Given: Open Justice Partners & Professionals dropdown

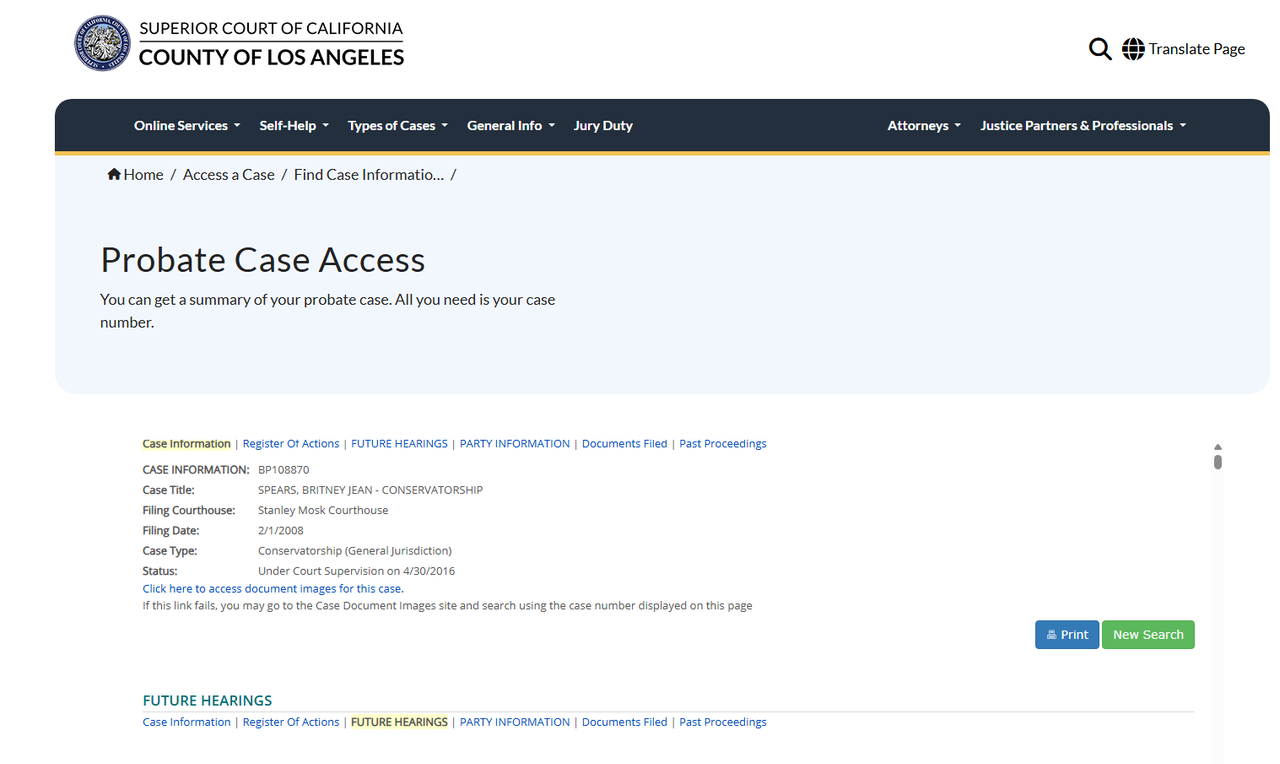Looking at the screenshot, I should 1083,126.
